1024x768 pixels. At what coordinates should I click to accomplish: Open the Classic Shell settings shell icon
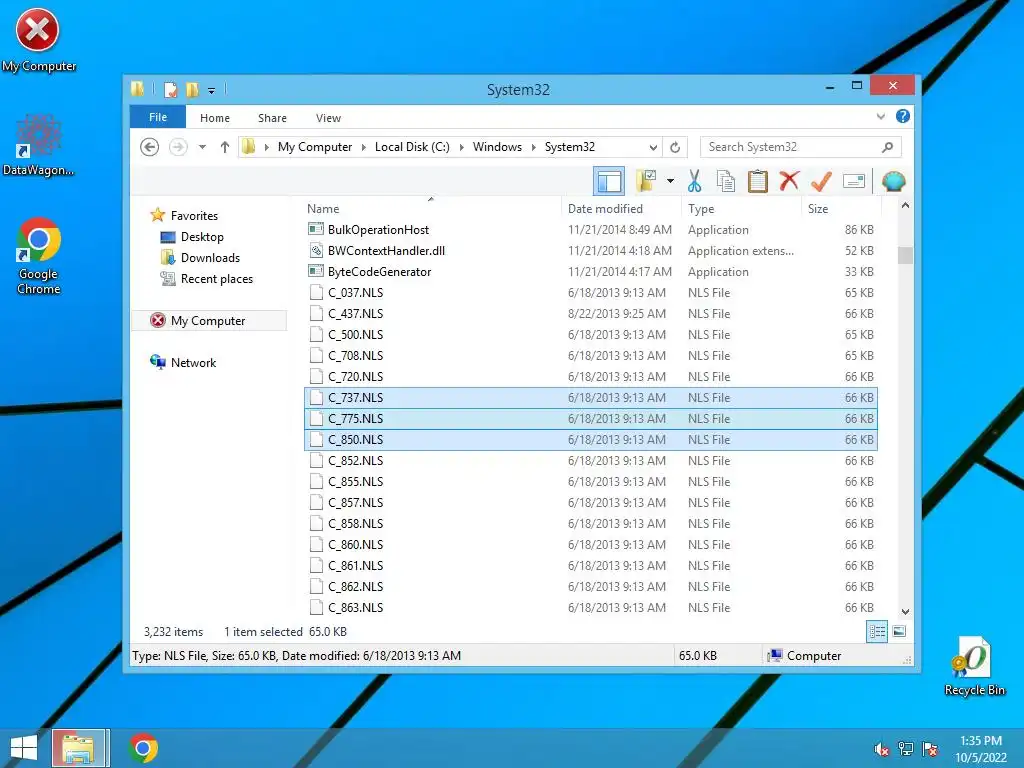(893, 181)
